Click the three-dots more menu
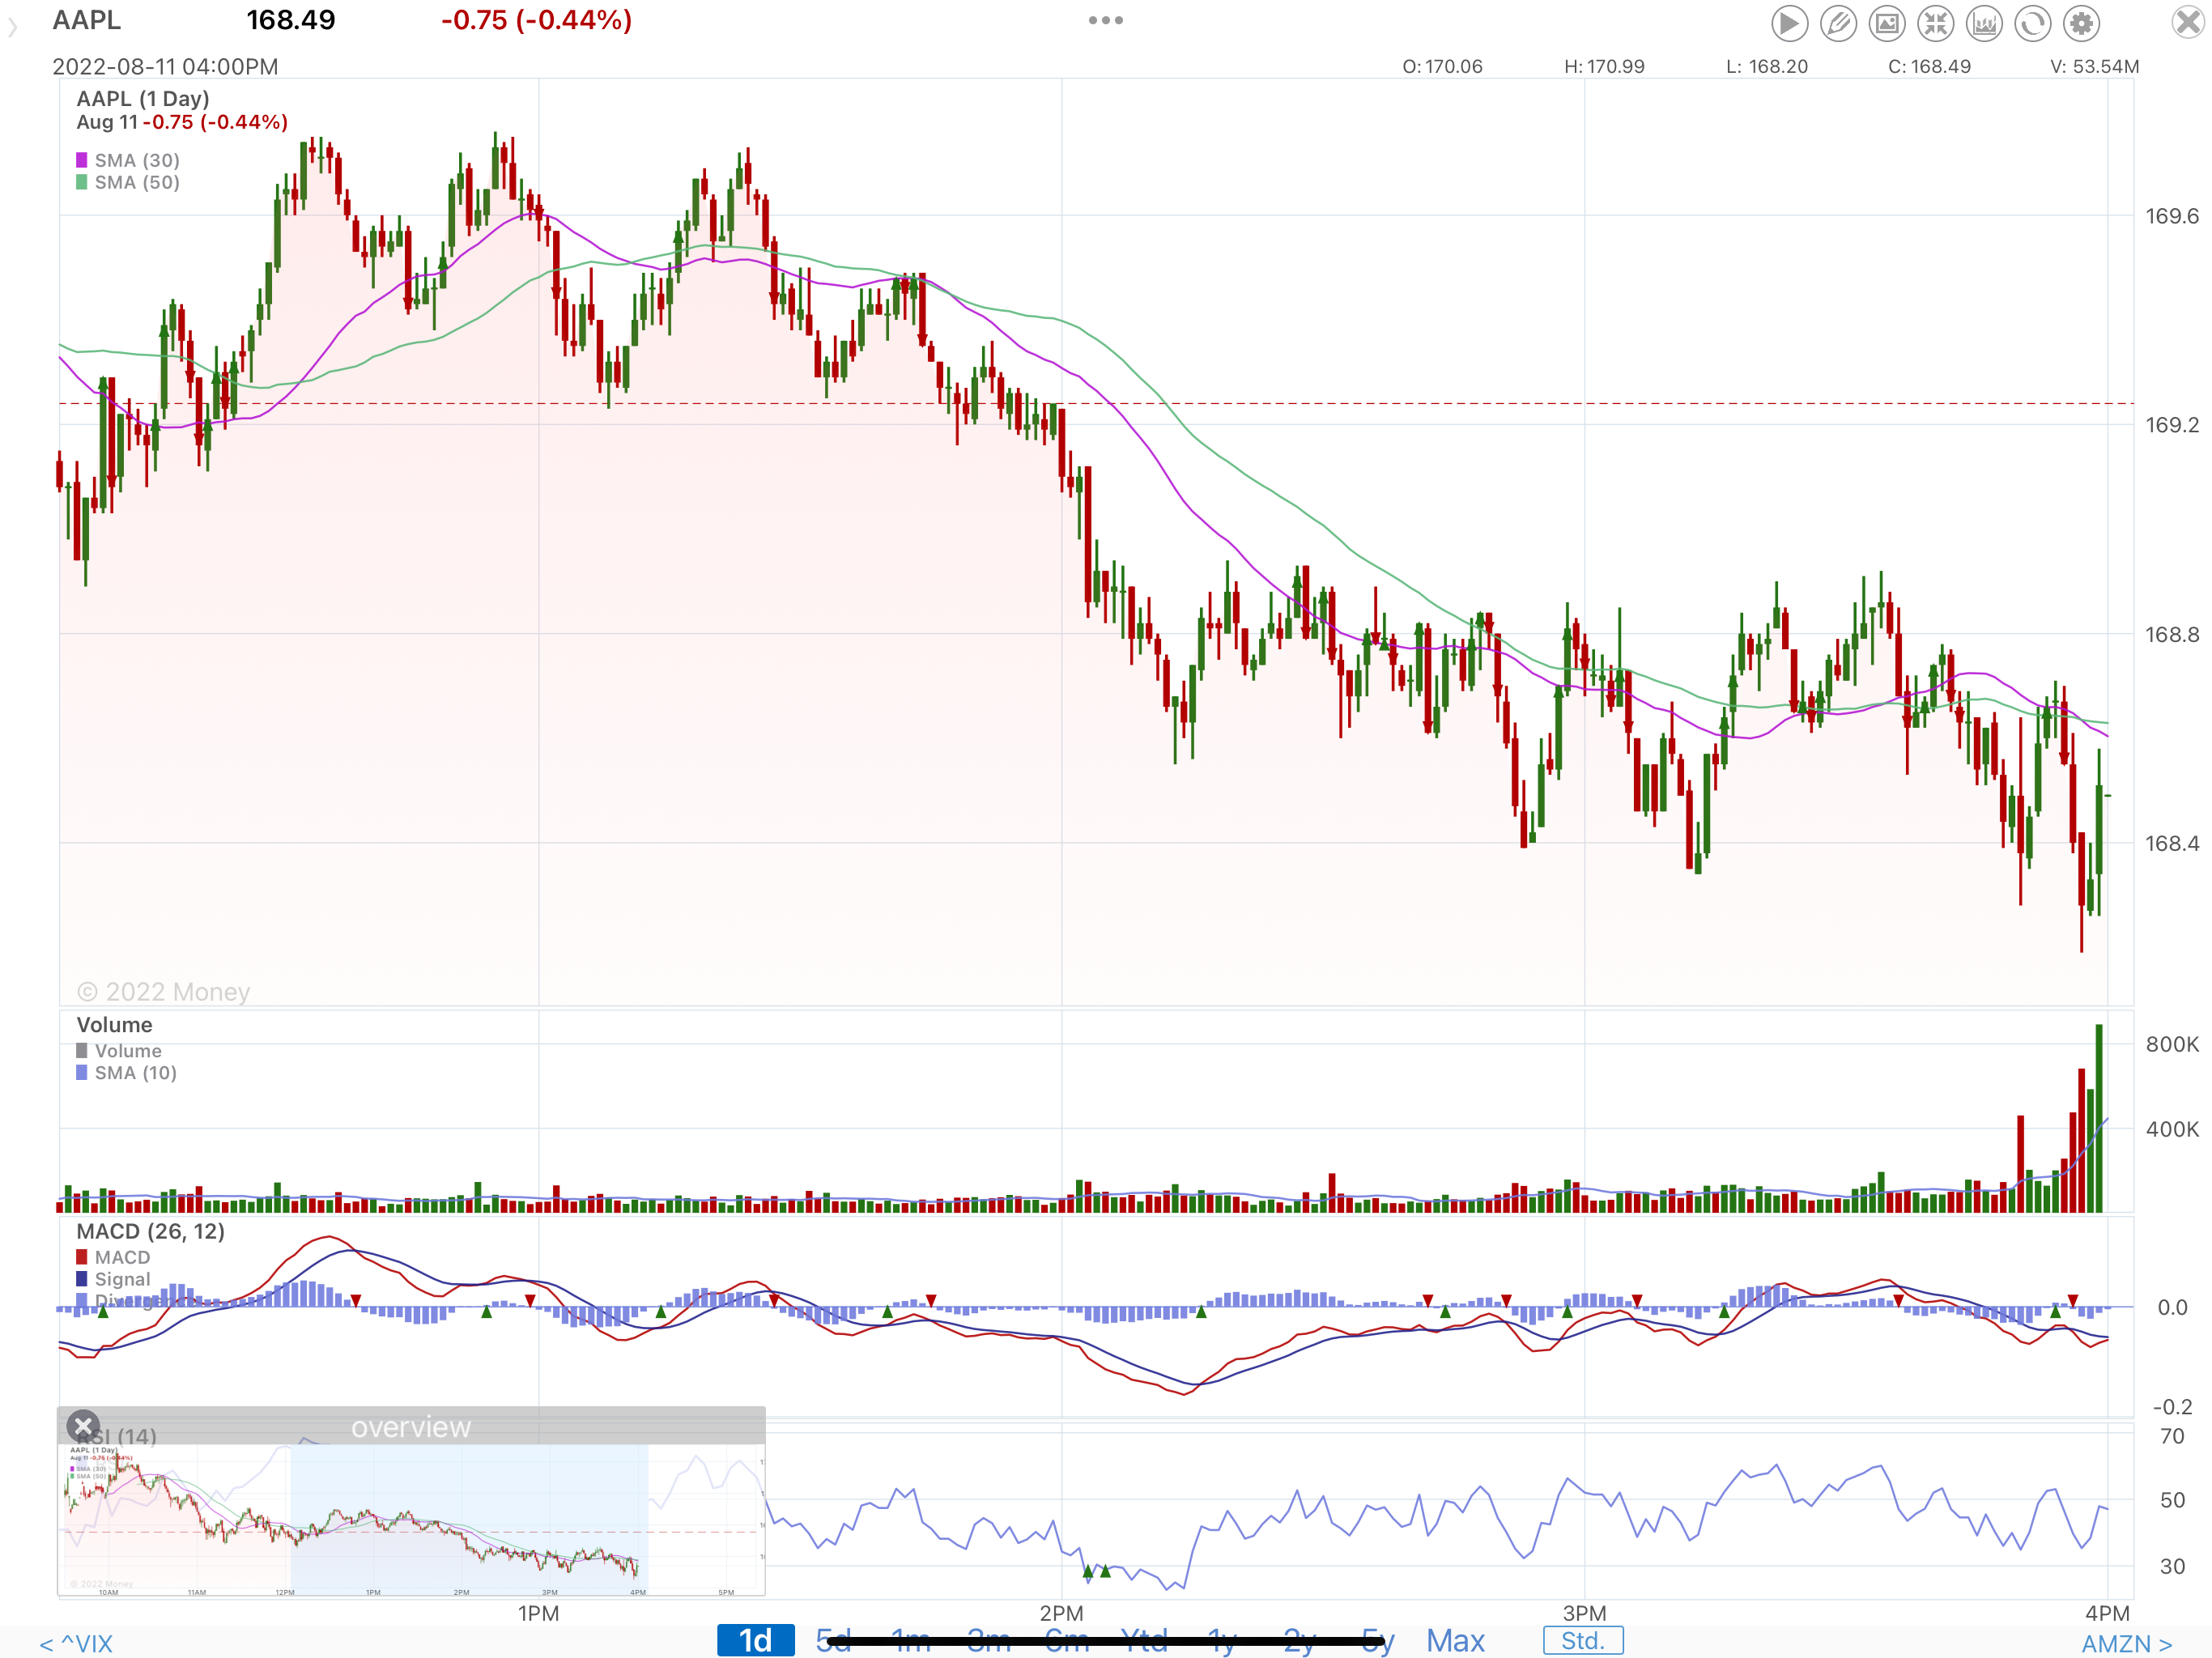 1105,20
